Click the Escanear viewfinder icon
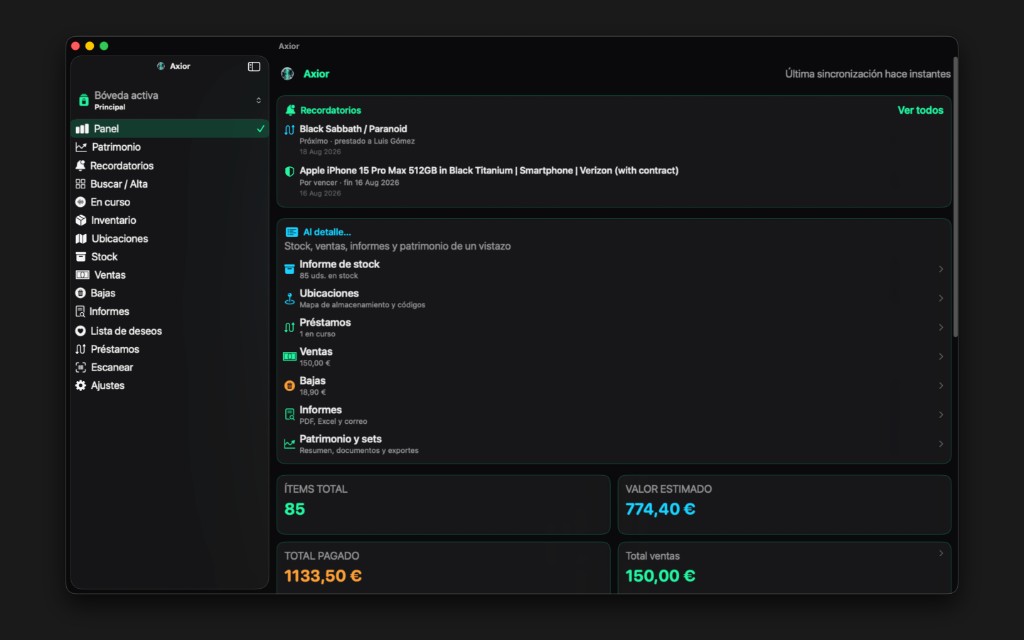Image resolution: width=1024 pixels, height=640 pixels. point(80,367)
